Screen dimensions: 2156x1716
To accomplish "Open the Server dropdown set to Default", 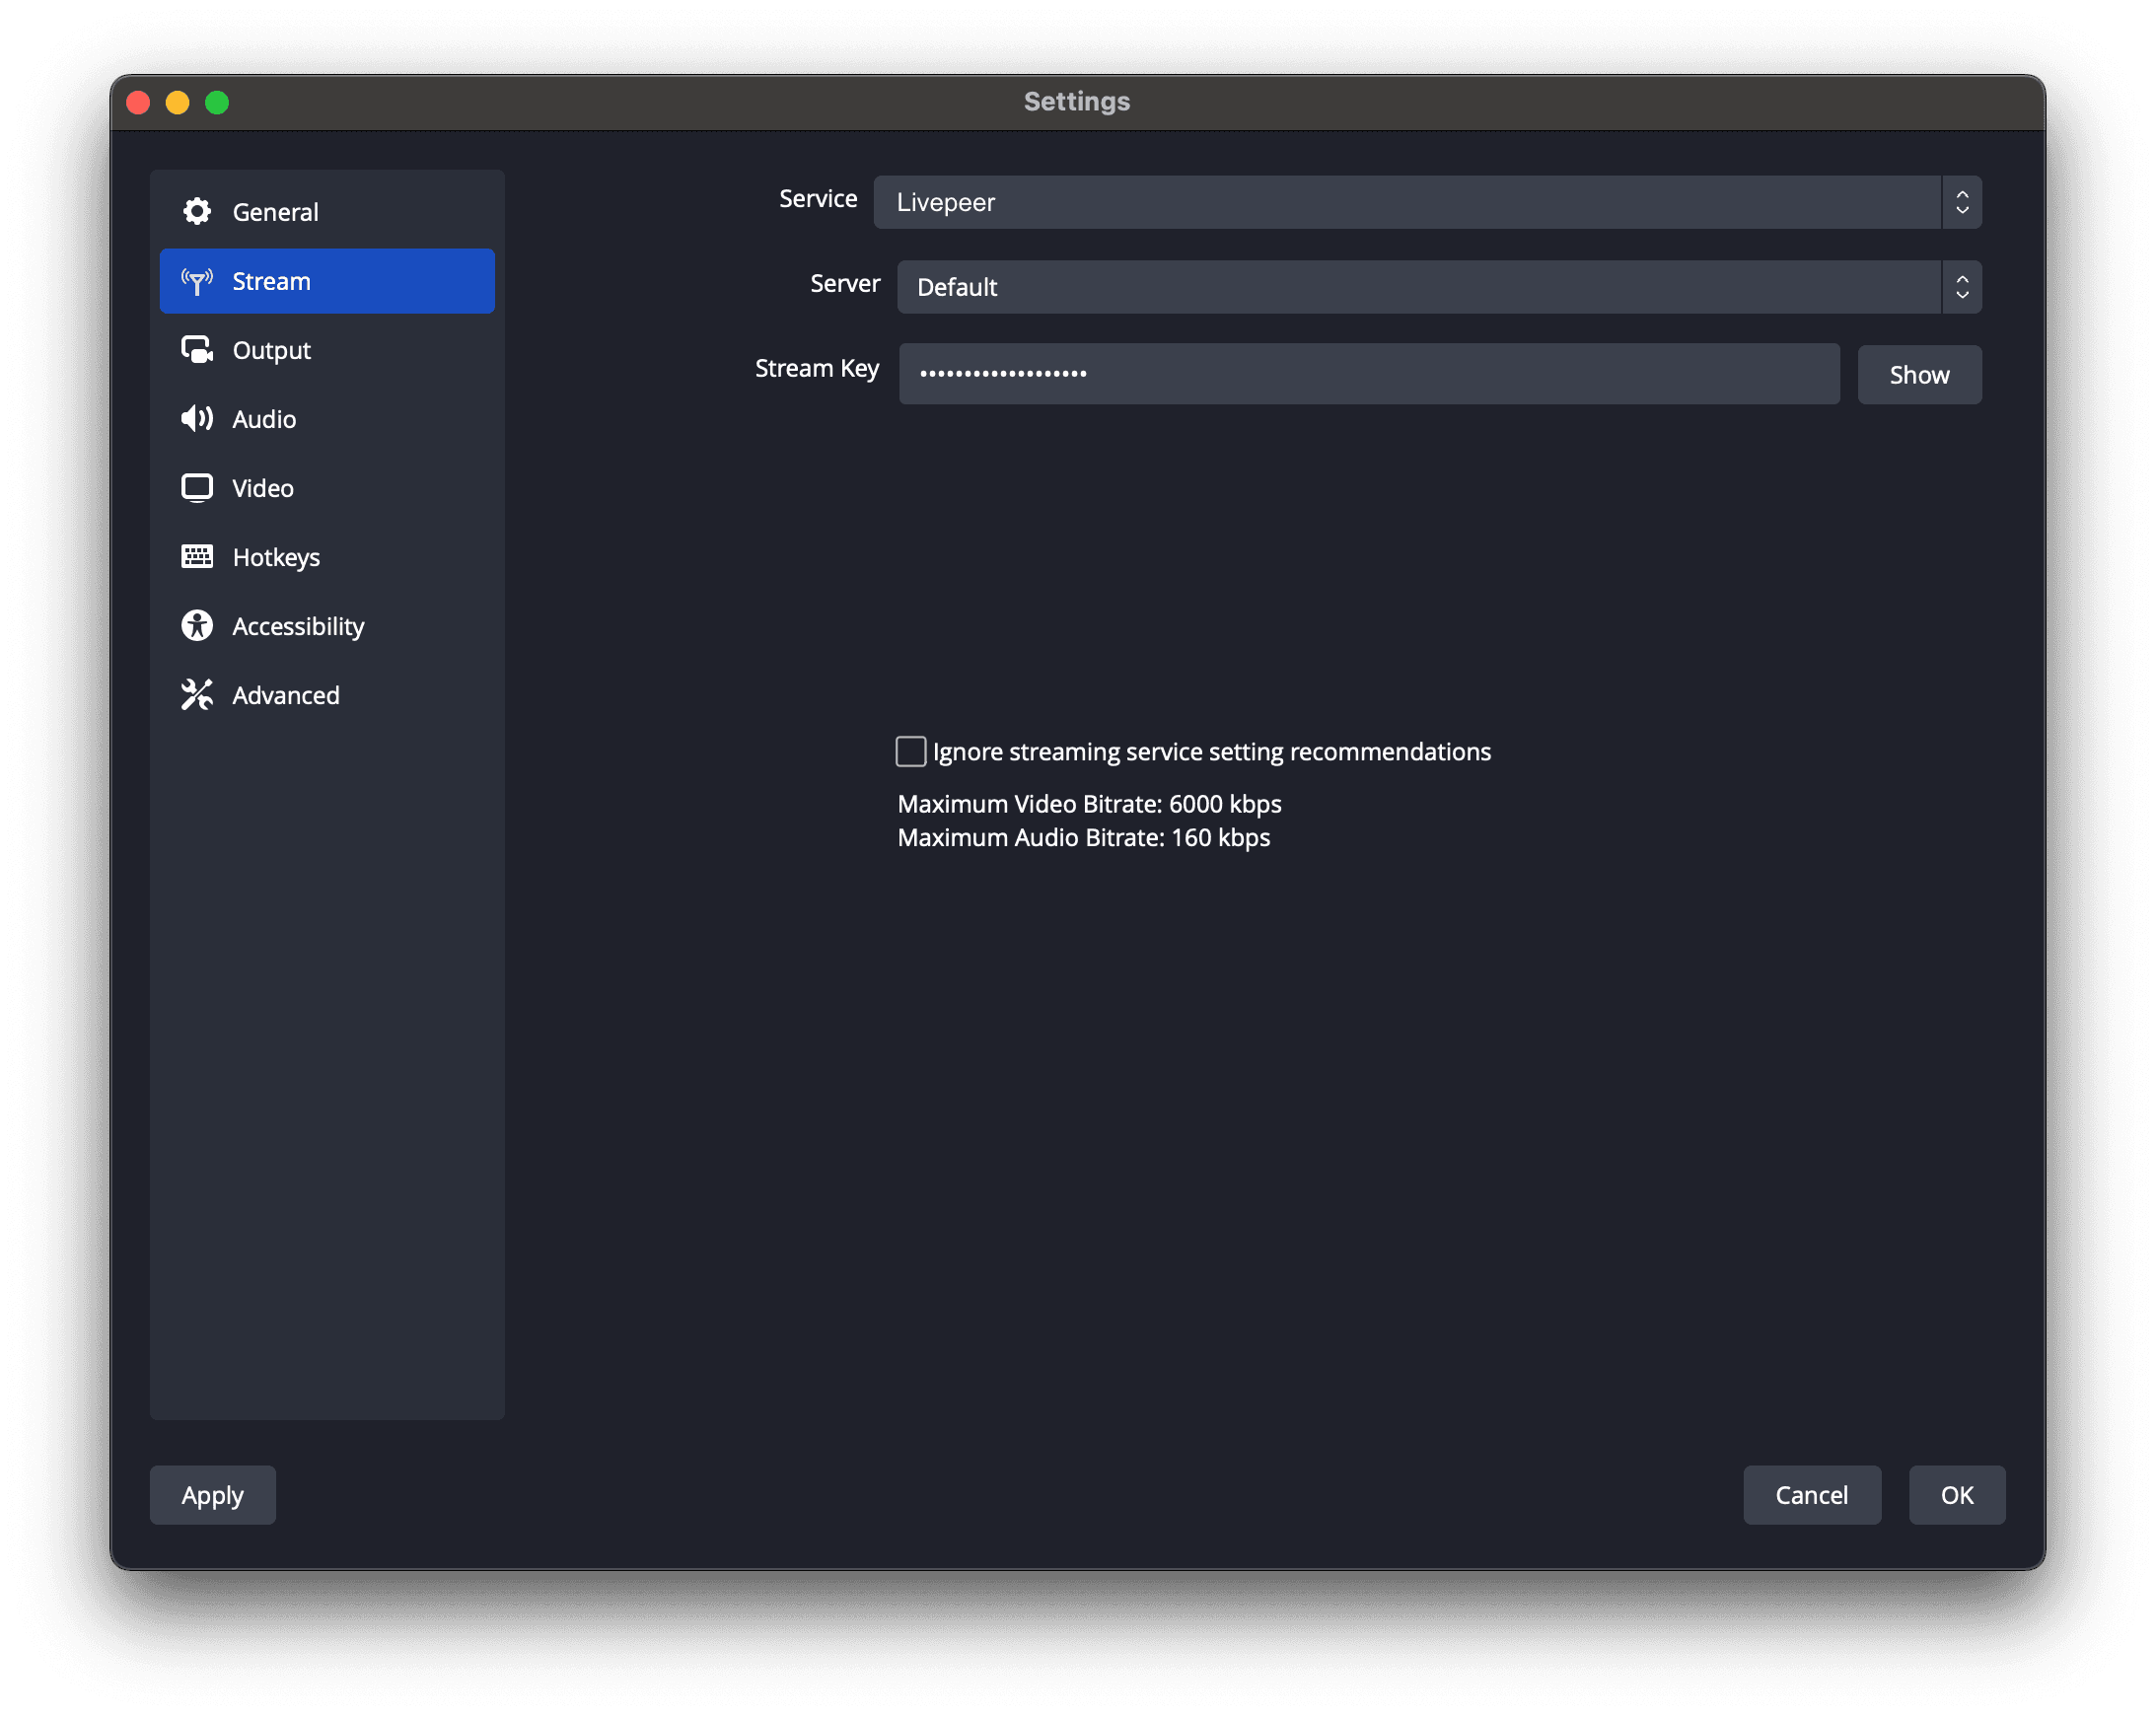I will pos(1418,287).
